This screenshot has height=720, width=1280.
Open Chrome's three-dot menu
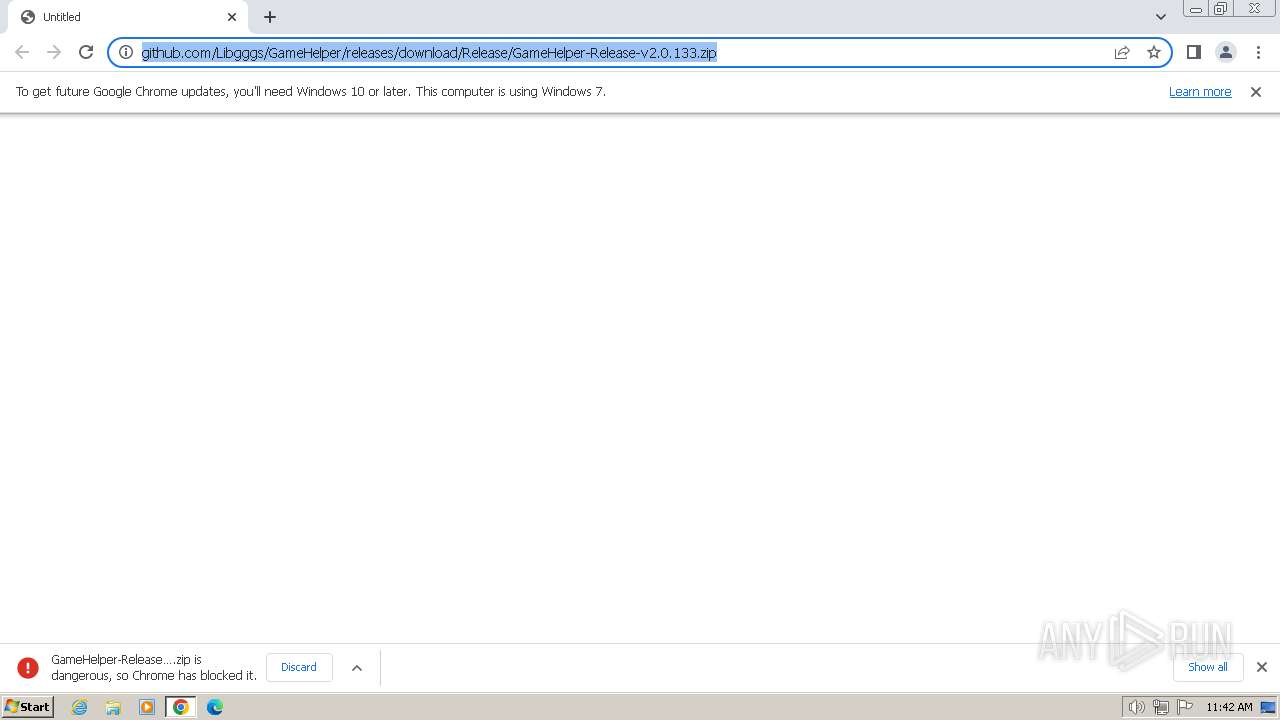coord(1258,52)
